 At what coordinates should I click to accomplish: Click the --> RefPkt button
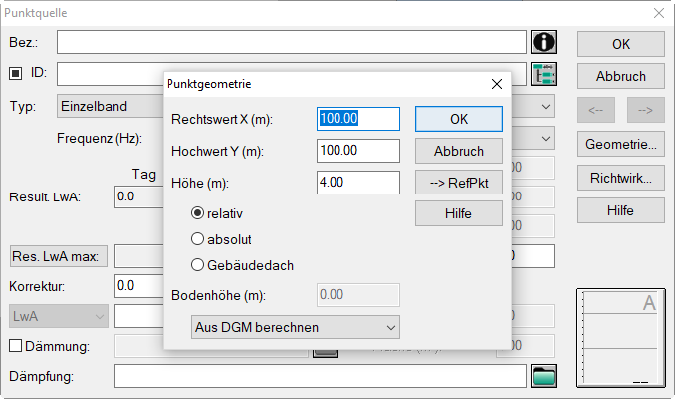(459, 183)
